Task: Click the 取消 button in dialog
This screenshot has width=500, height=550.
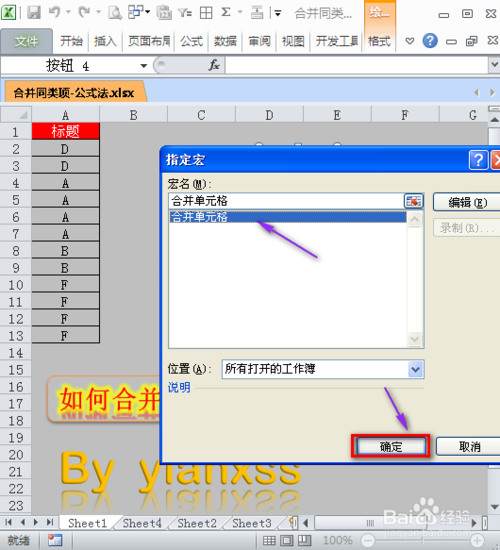Action: tap(469, 447)
